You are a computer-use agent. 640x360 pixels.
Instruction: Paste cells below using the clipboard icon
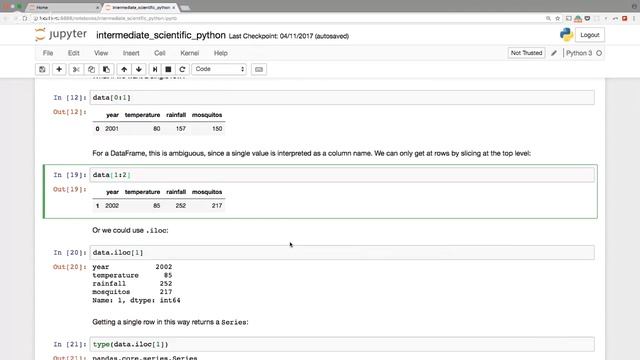coord(106,69)
